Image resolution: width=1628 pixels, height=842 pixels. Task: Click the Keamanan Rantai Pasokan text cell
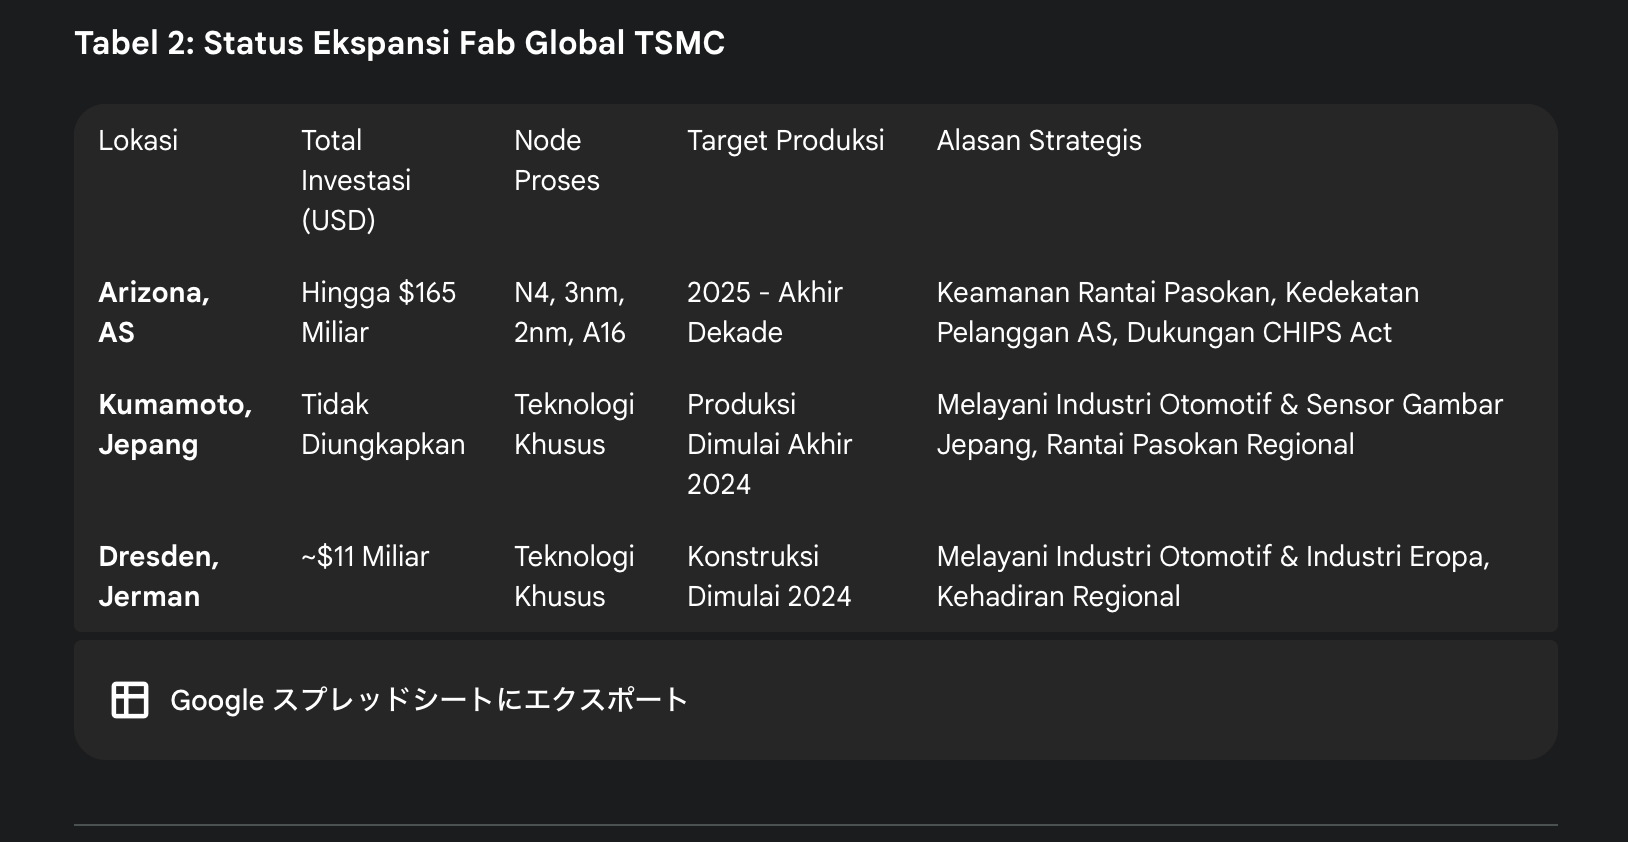coord(1178,312)
